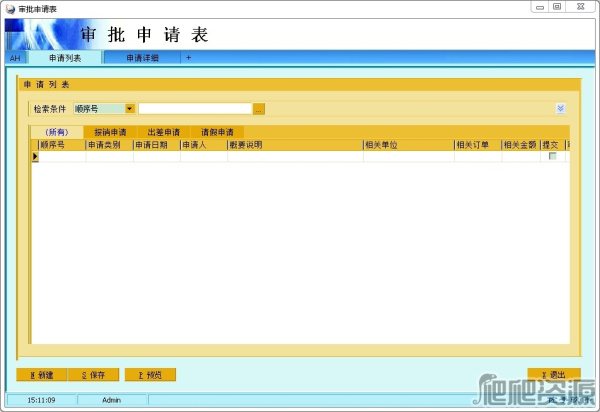Click the 相关单位 column header
This screenshot has width=600, height=412.
click(409, 145)
